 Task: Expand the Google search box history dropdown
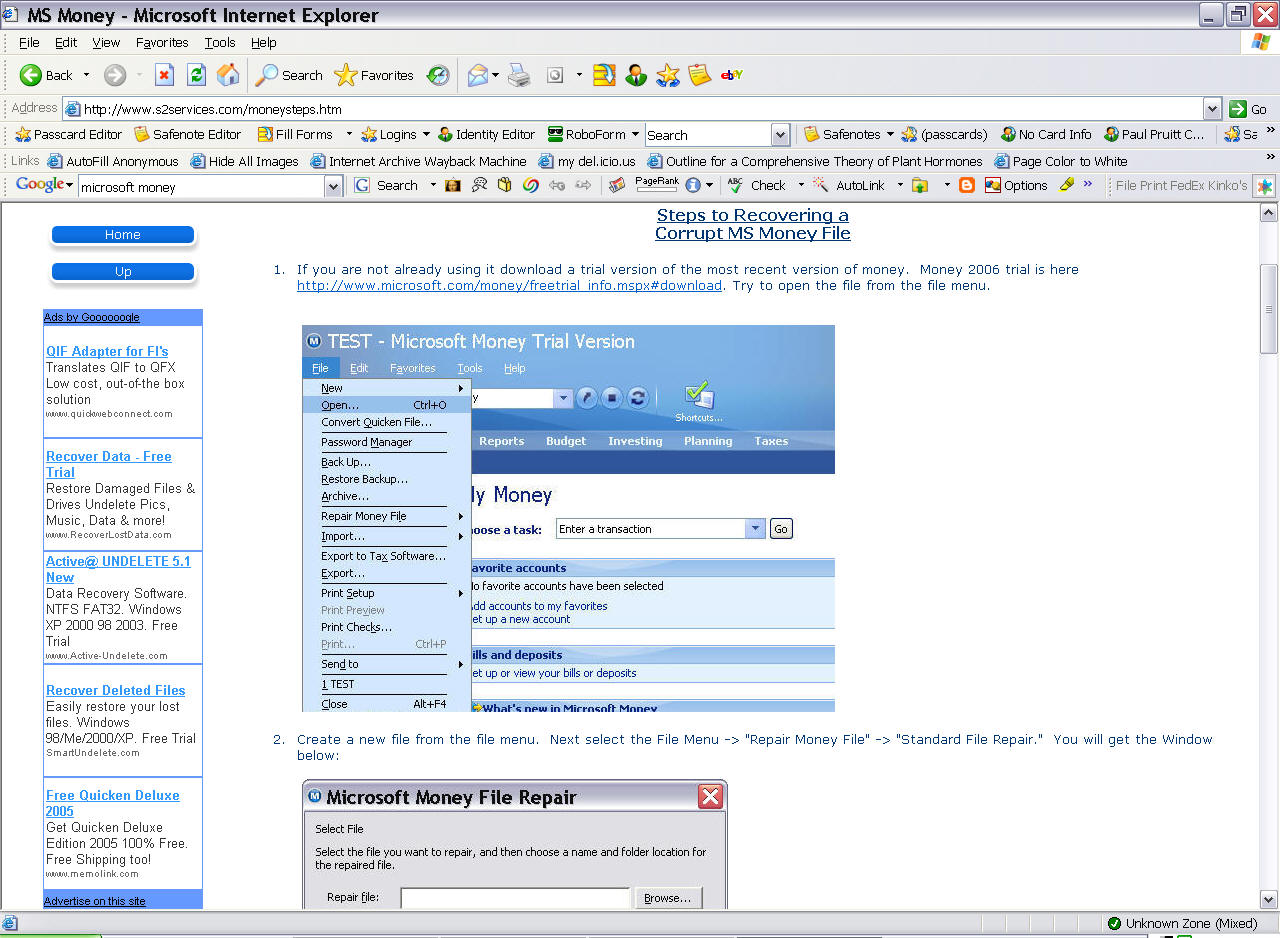click(x=334, y=187)
